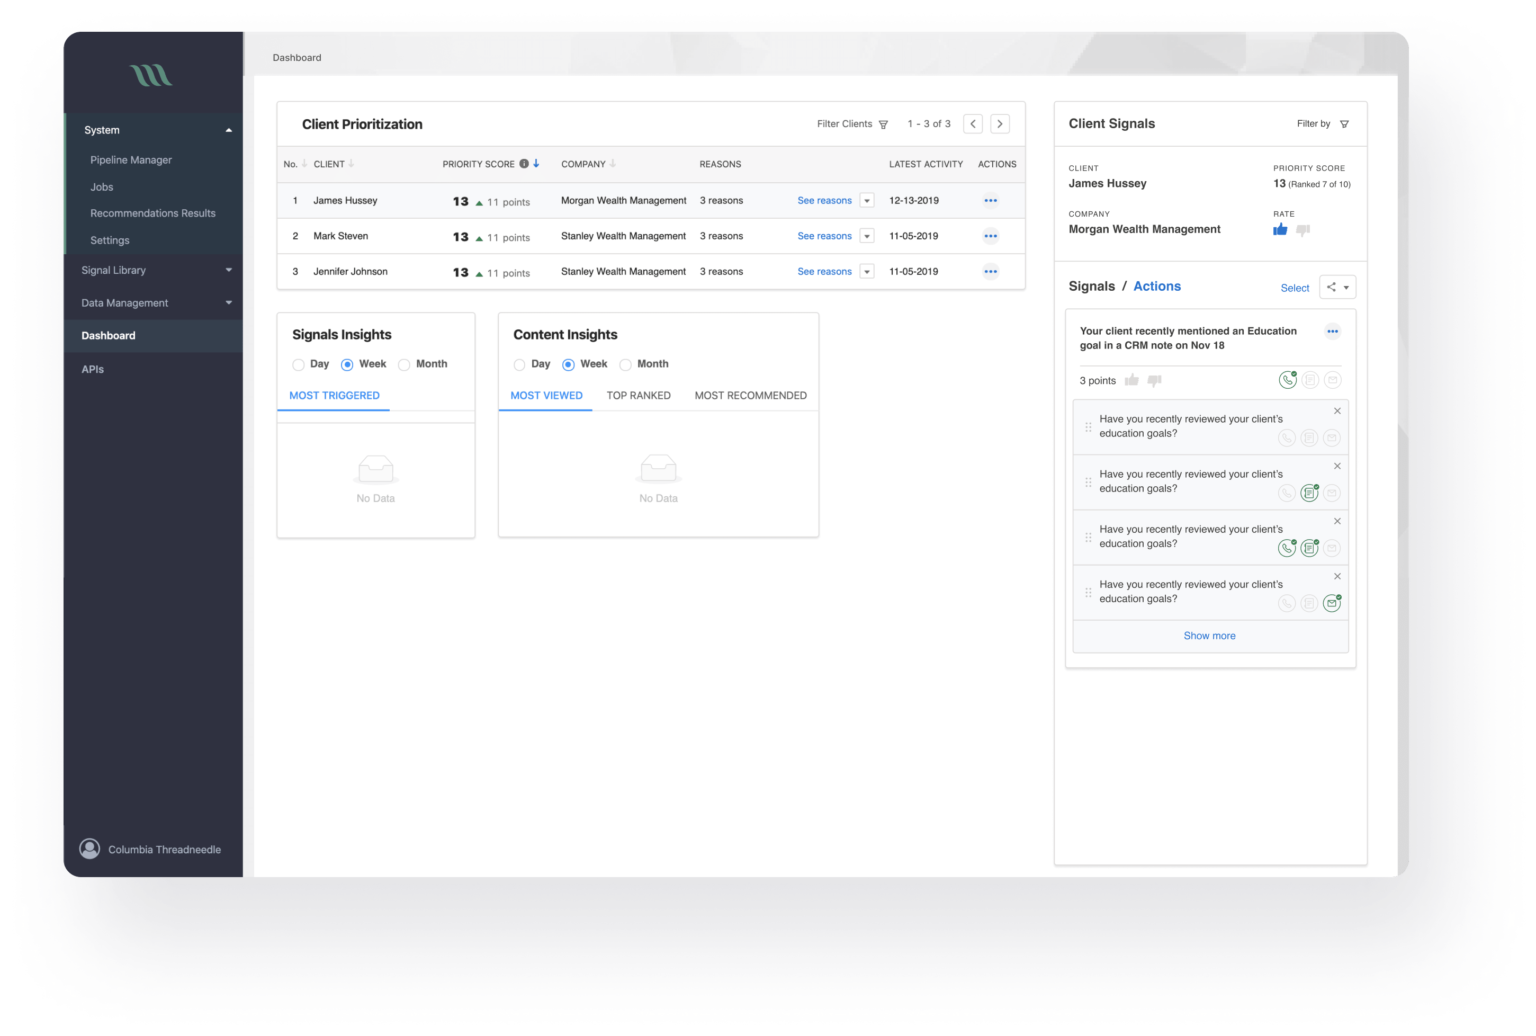Viewport: 1536px width, 1036px height.
Task: Sort the Client column arrow
Action: click(351, 163)
